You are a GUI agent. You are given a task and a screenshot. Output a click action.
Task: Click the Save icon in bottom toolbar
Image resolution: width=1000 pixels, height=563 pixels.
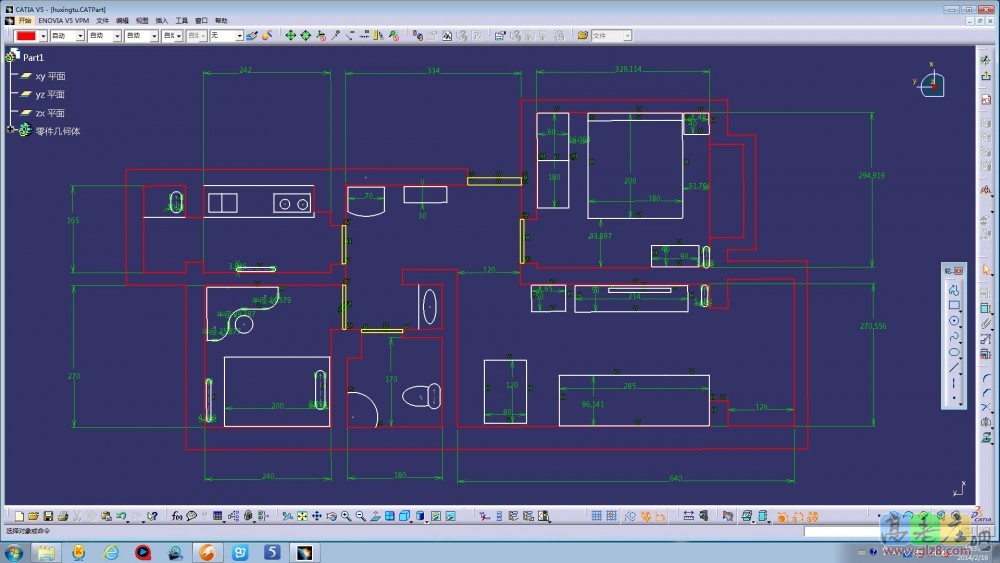(48, 516)
